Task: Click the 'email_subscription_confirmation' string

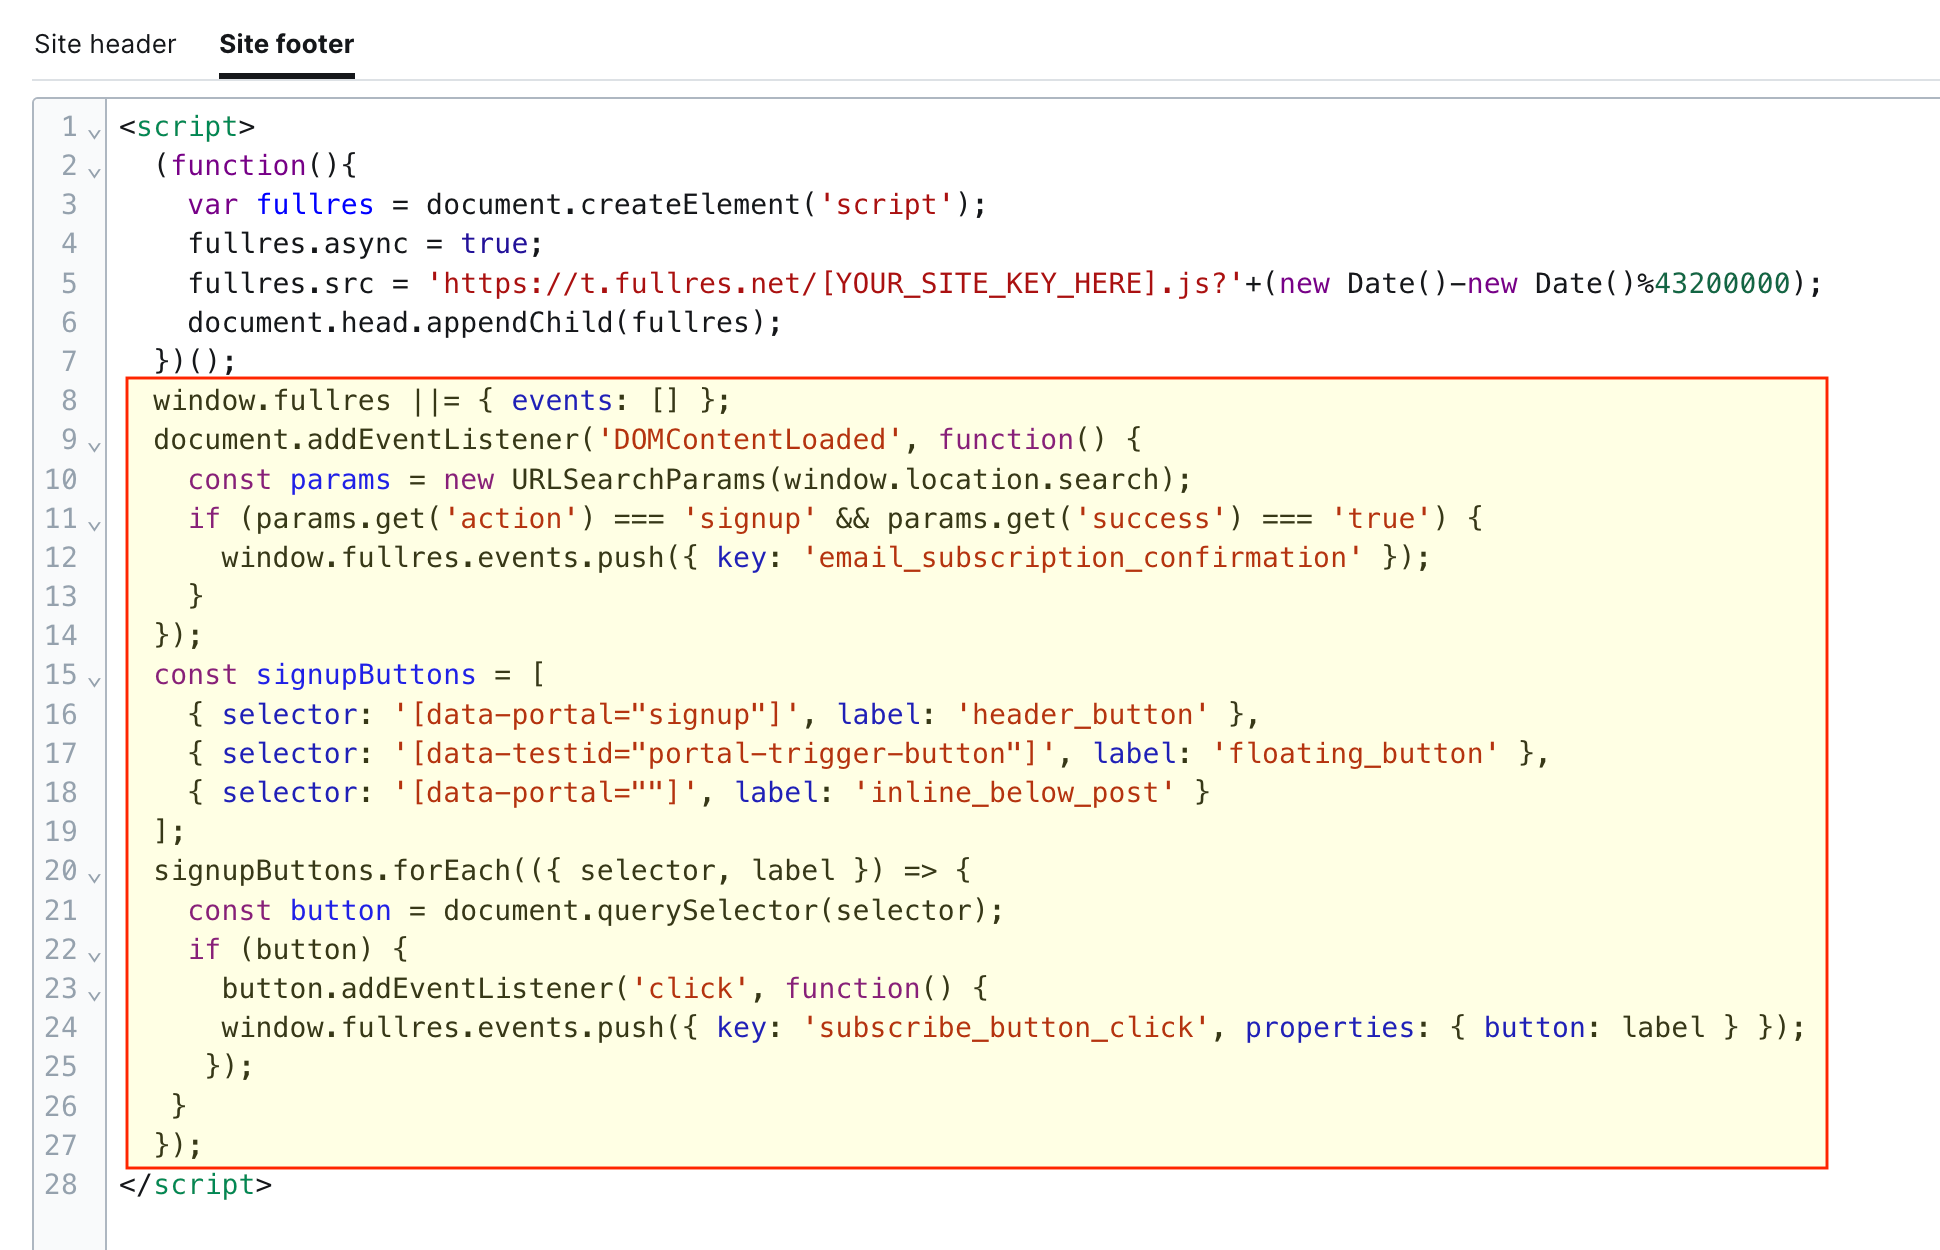Action: [1082, 558]
